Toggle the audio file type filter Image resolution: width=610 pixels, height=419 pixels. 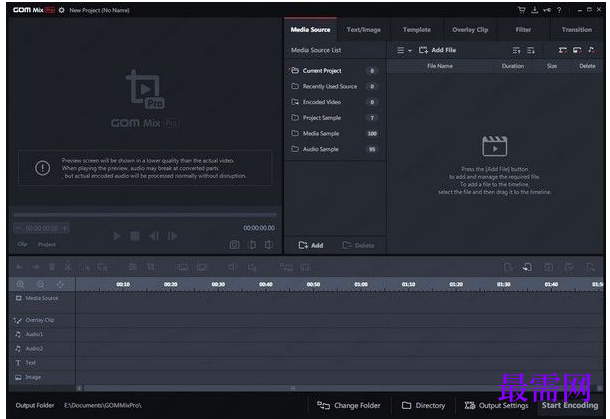coord(591,50)
